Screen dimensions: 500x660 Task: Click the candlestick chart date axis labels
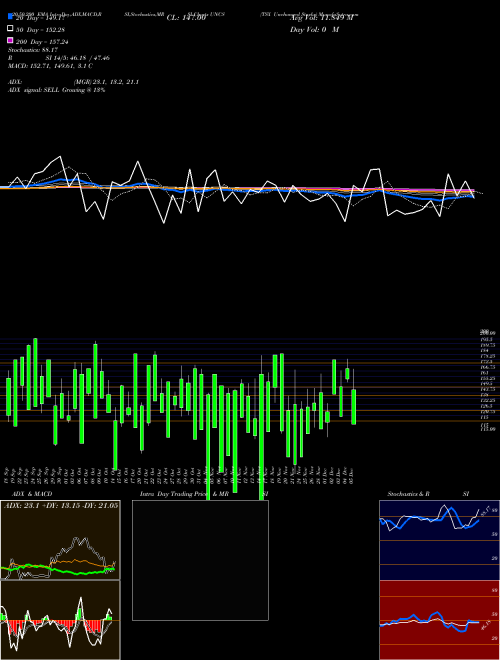pos(180,476)
